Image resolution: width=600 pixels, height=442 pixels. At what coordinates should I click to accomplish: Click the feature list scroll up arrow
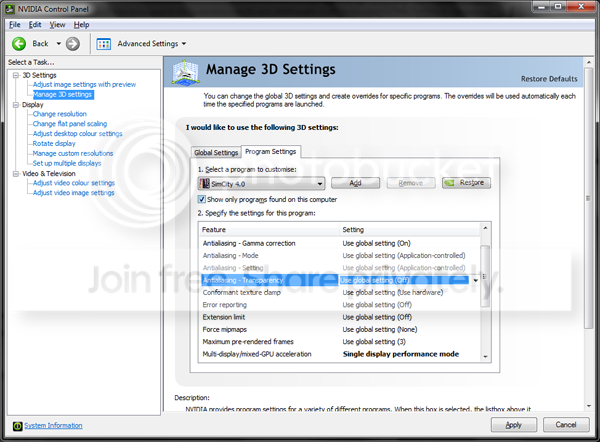click(485, 228)
